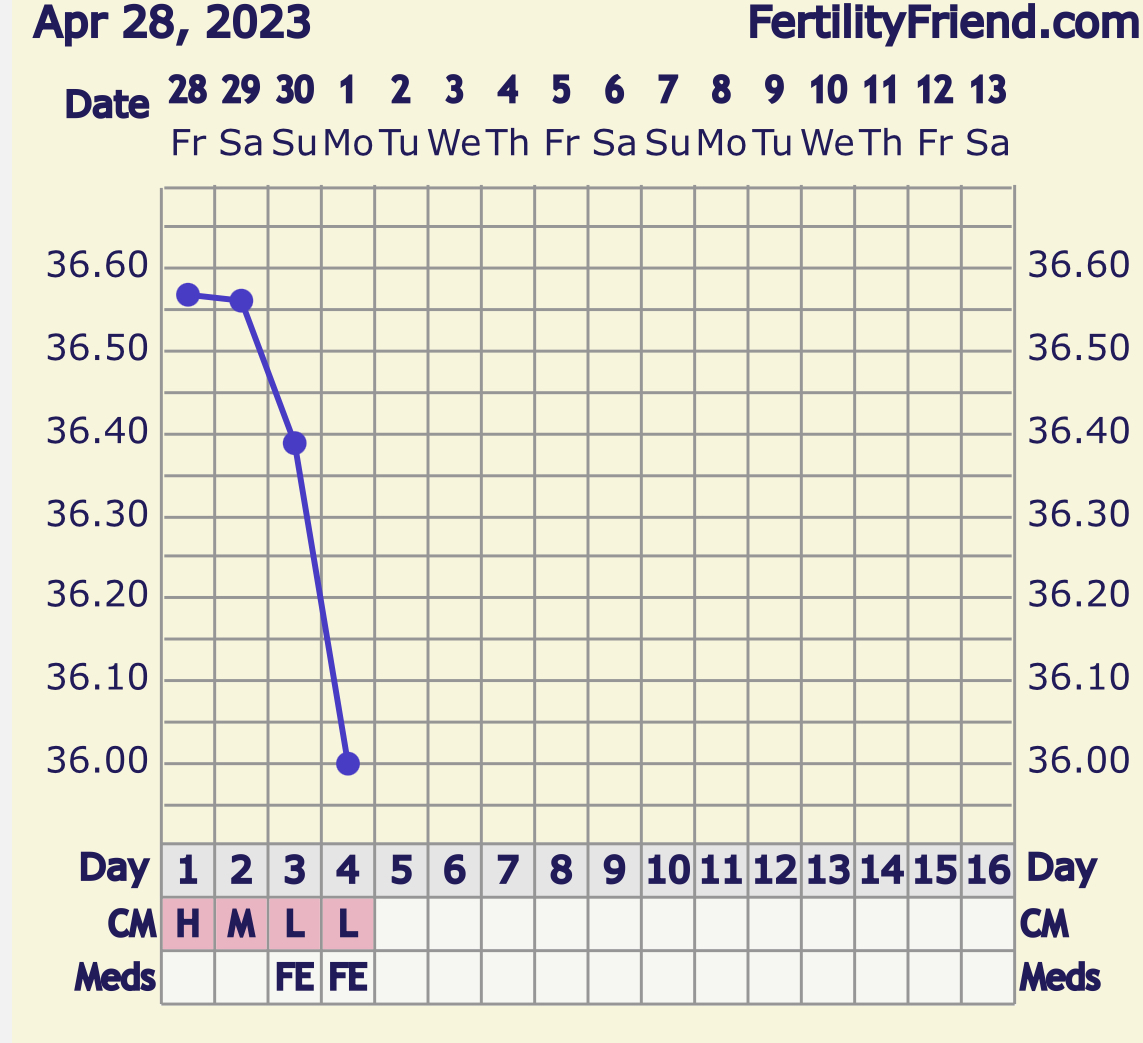Select cycle day 5 in the Day row
Screen dimensions: 1143x1043
click(401, 871)
